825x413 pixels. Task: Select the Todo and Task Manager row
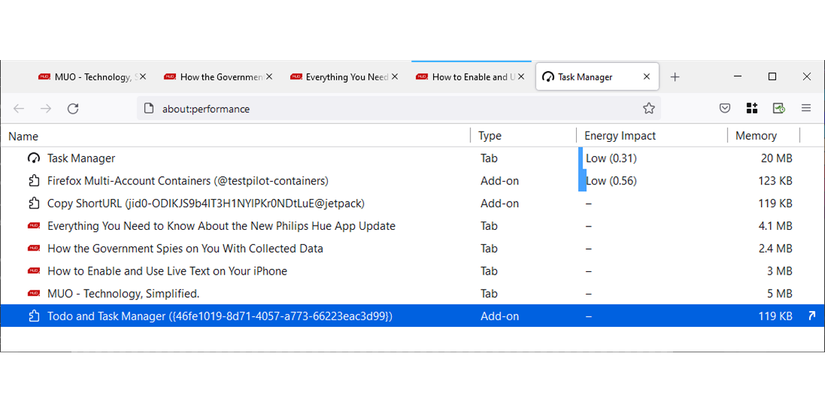coord(412,316)
